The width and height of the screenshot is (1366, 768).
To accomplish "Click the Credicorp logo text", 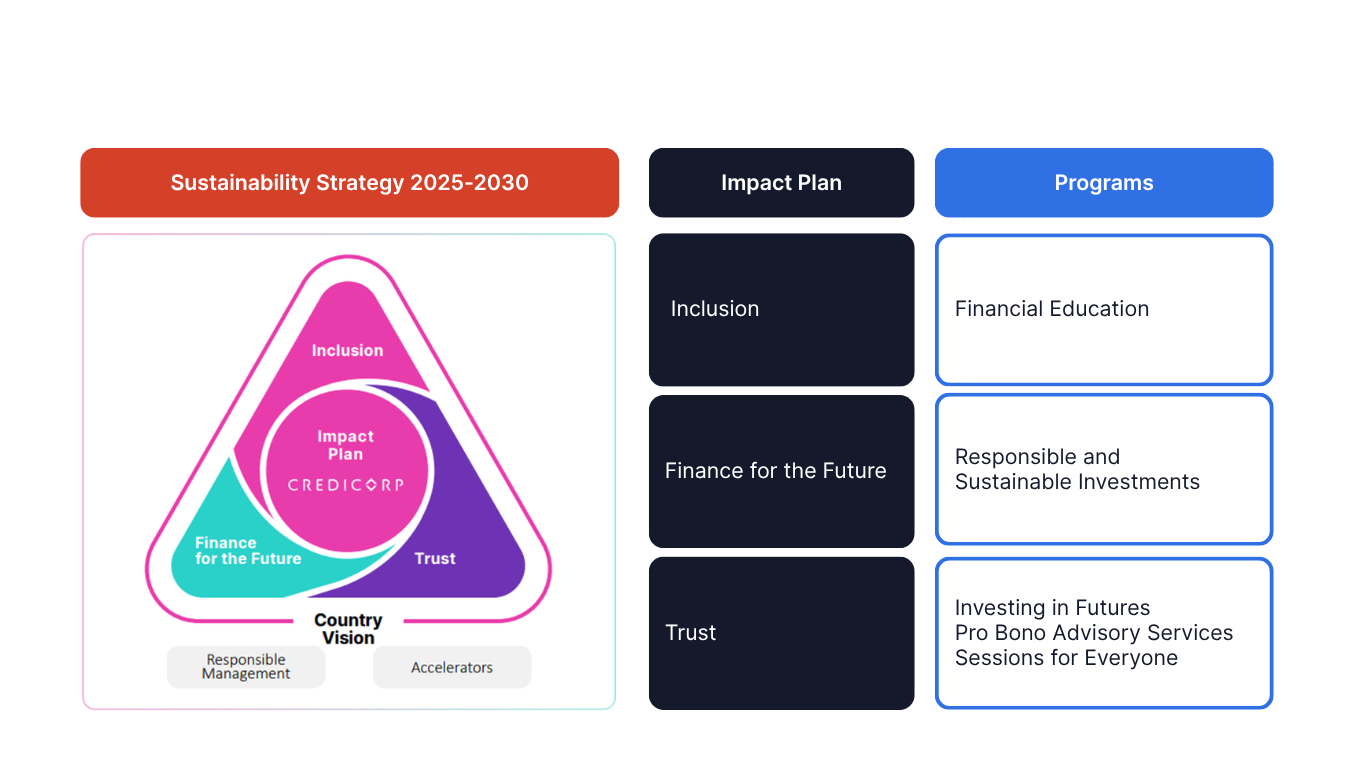I will [346, 485].
